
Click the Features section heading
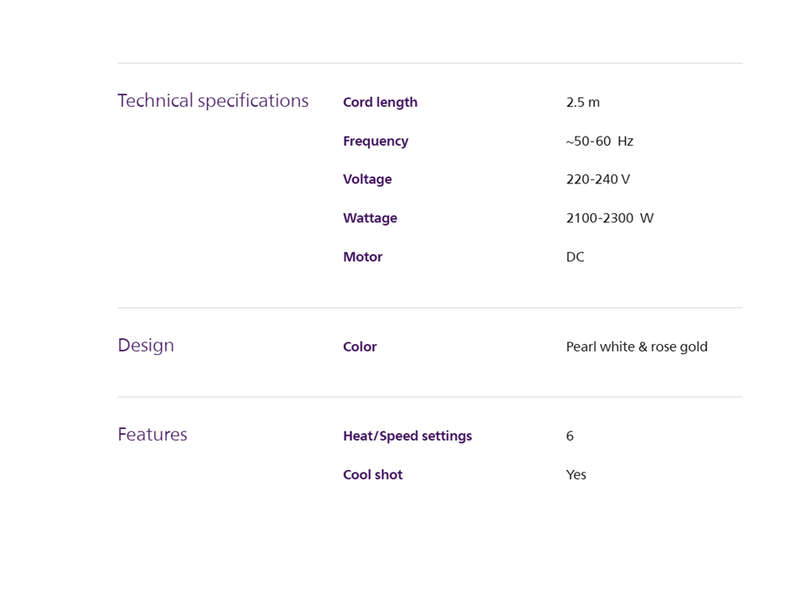tap(152, 435)
